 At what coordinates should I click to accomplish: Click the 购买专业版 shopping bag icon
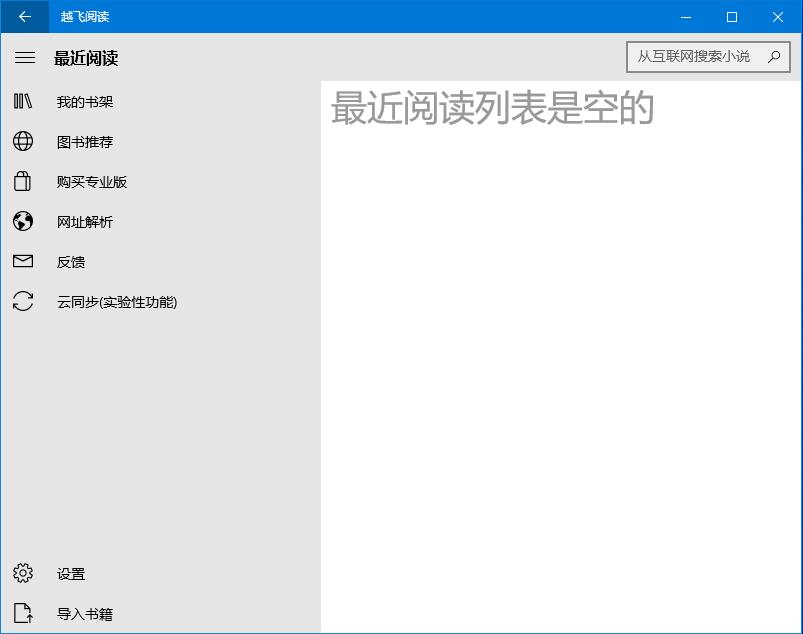24,181
